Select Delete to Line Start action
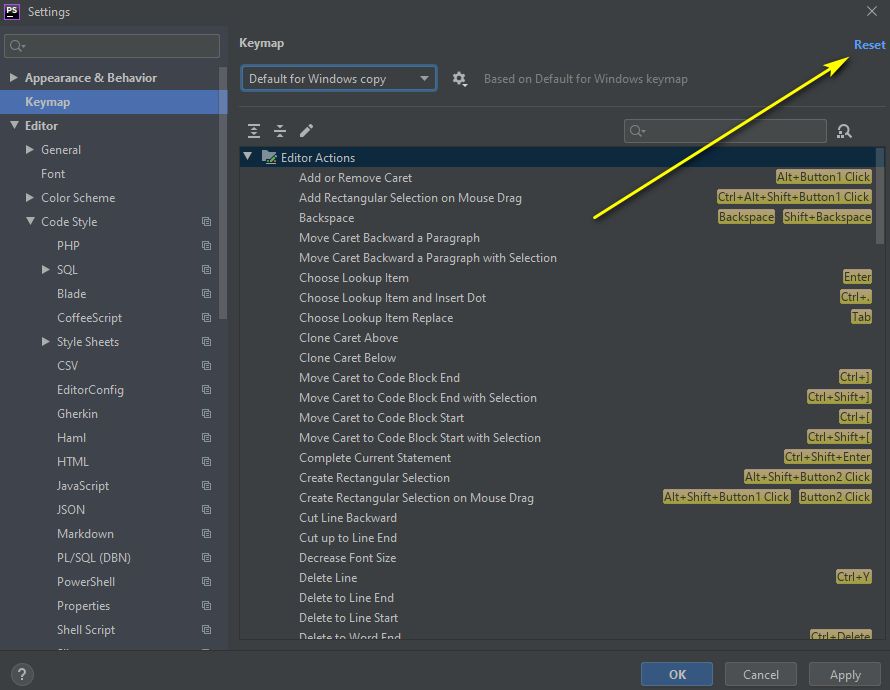 (556, 618)
